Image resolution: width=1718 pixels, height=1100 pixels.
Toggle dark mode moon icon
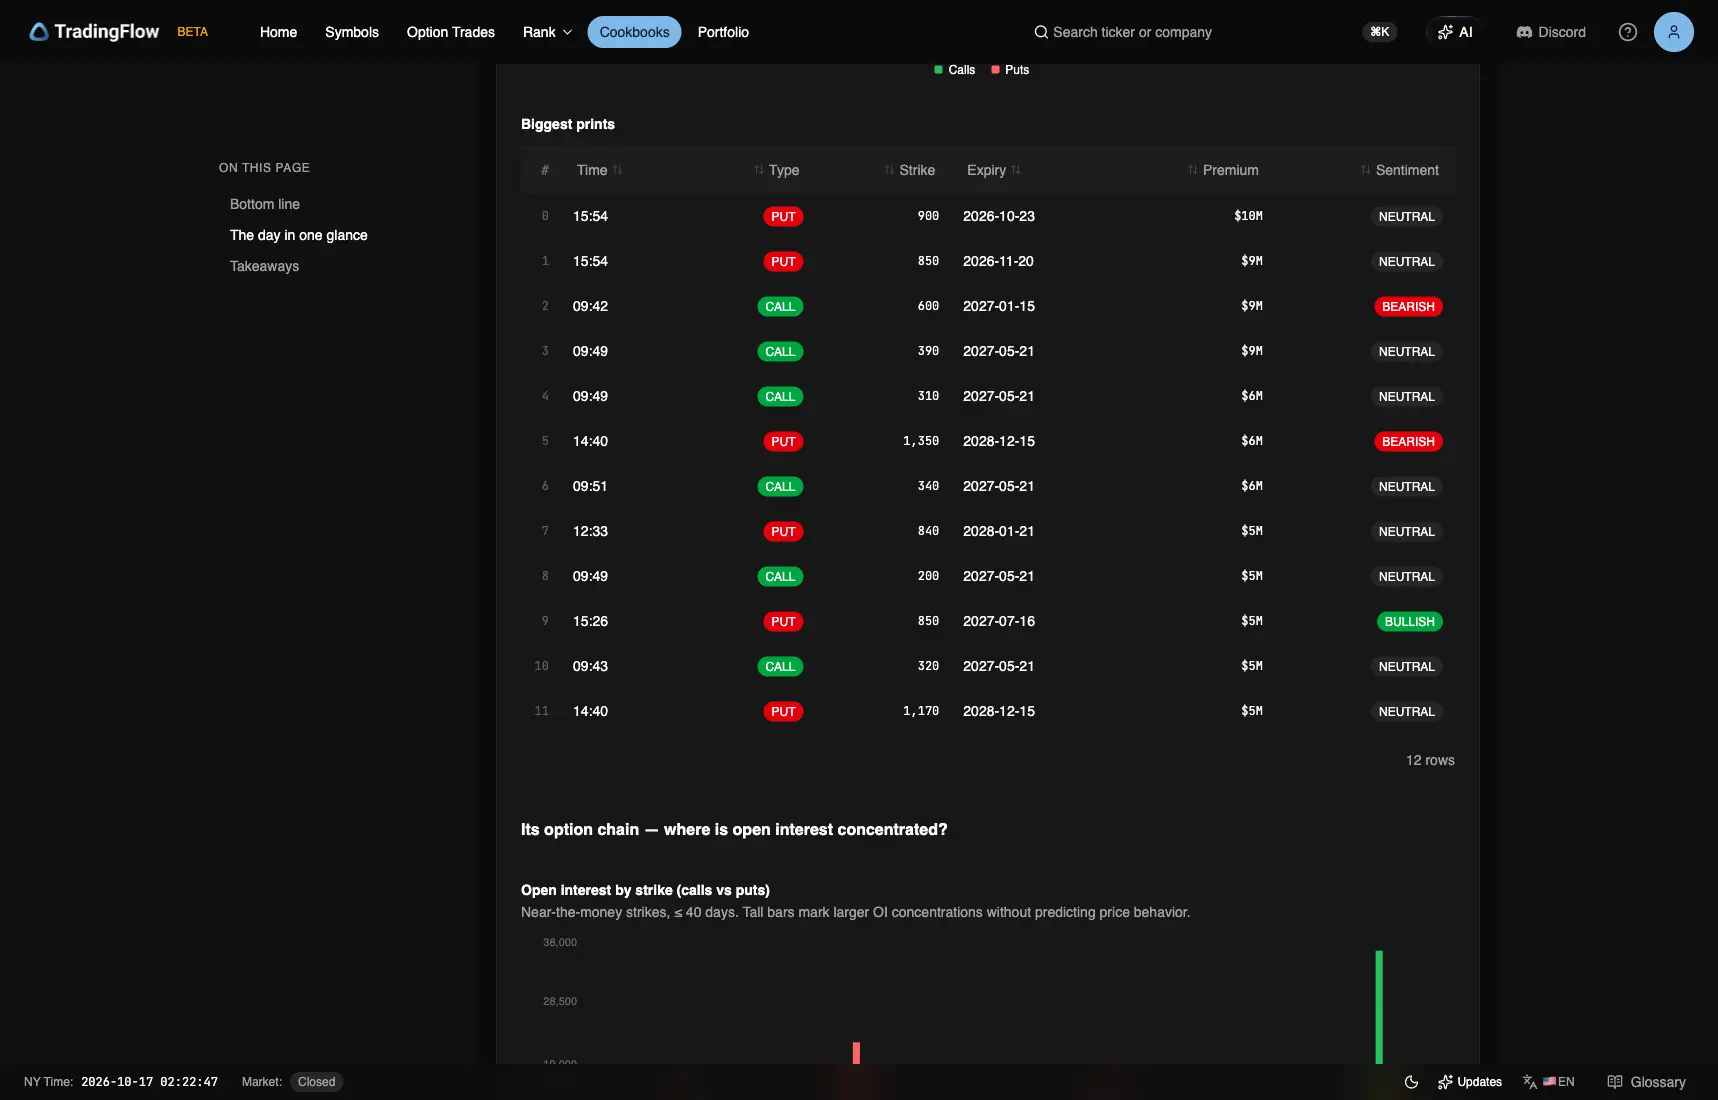point(1411,1082)
